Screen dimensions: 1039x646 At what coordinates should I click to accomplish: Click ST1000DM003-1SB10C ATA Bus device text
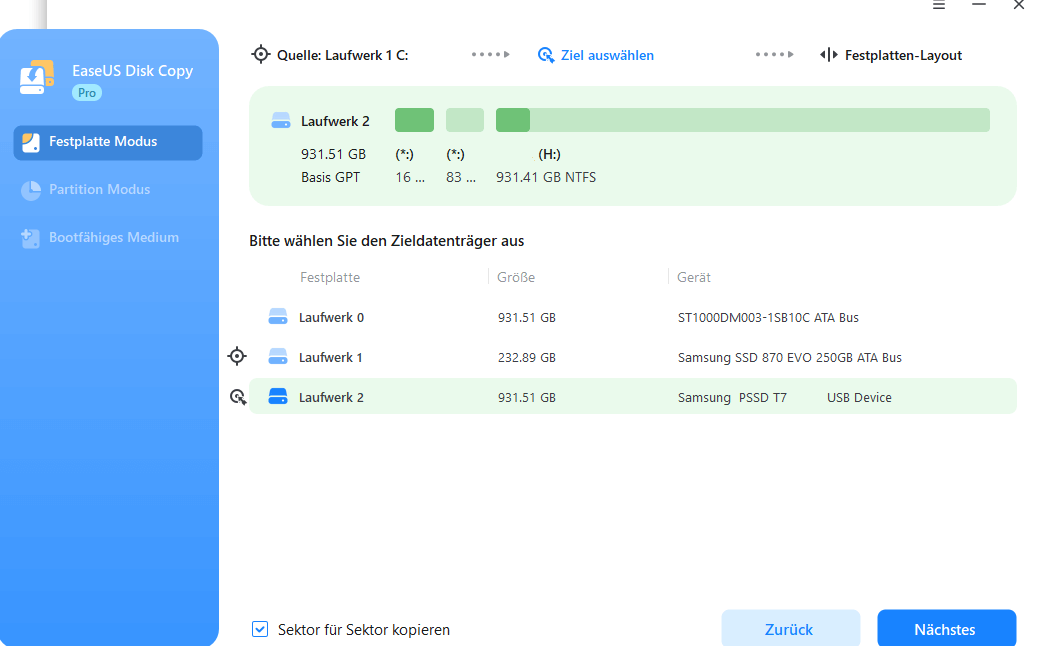pos(768,317)
